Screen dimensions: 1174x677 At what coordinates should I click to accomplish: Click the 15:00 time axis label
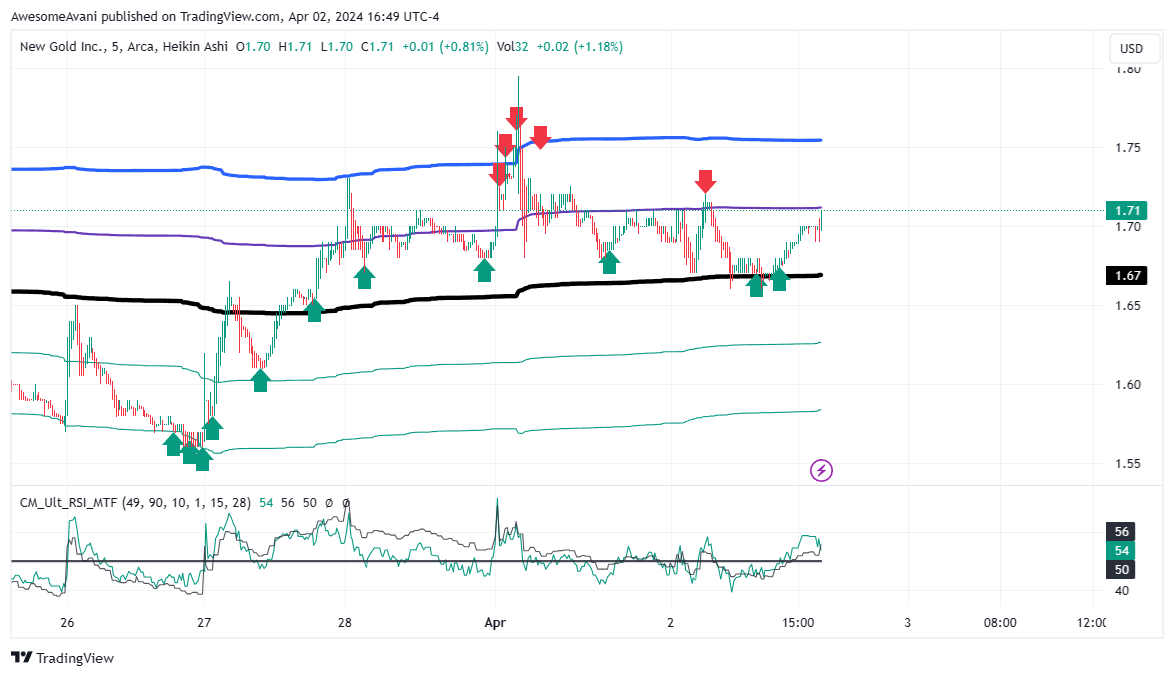pyautogui.click(x=798, y=622)
